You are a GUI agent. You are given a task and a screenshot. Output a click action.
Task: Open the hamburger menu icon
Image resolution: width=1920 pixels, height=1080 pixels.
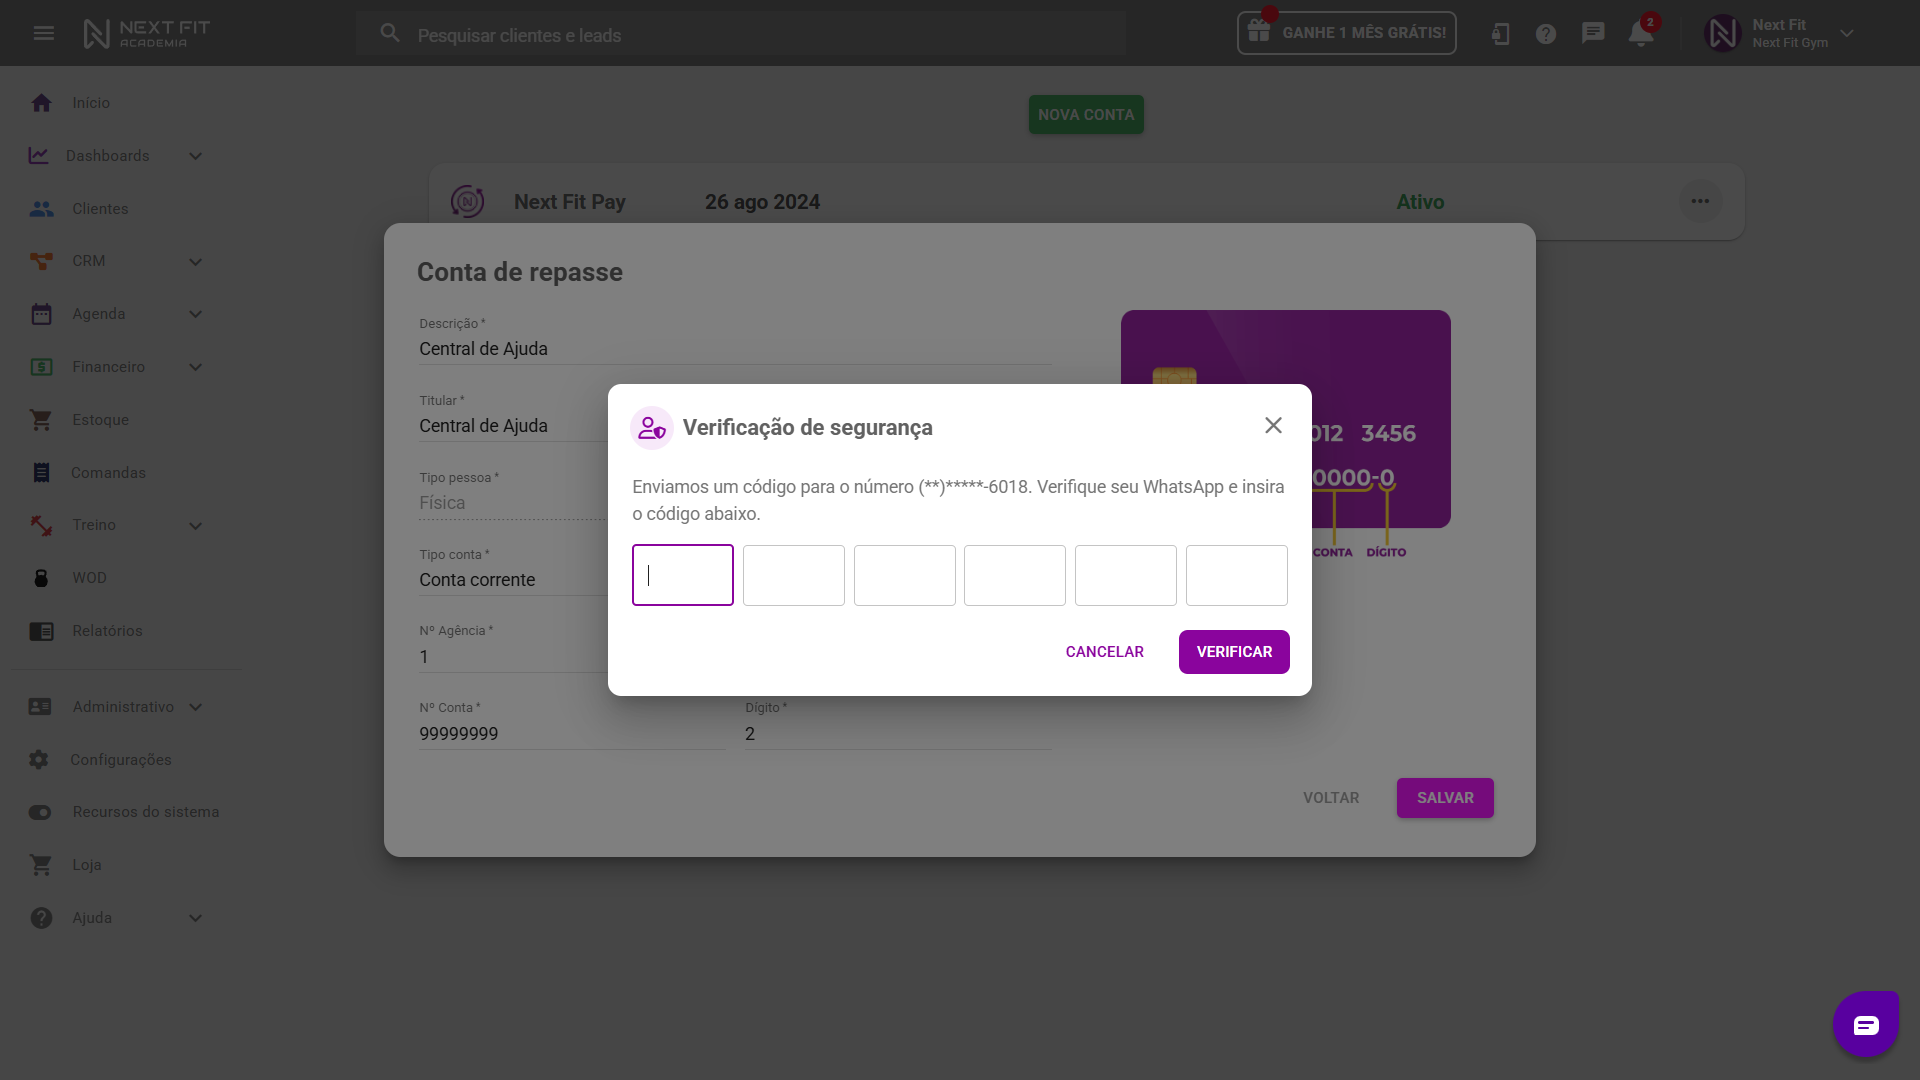(x=44, y=33)
